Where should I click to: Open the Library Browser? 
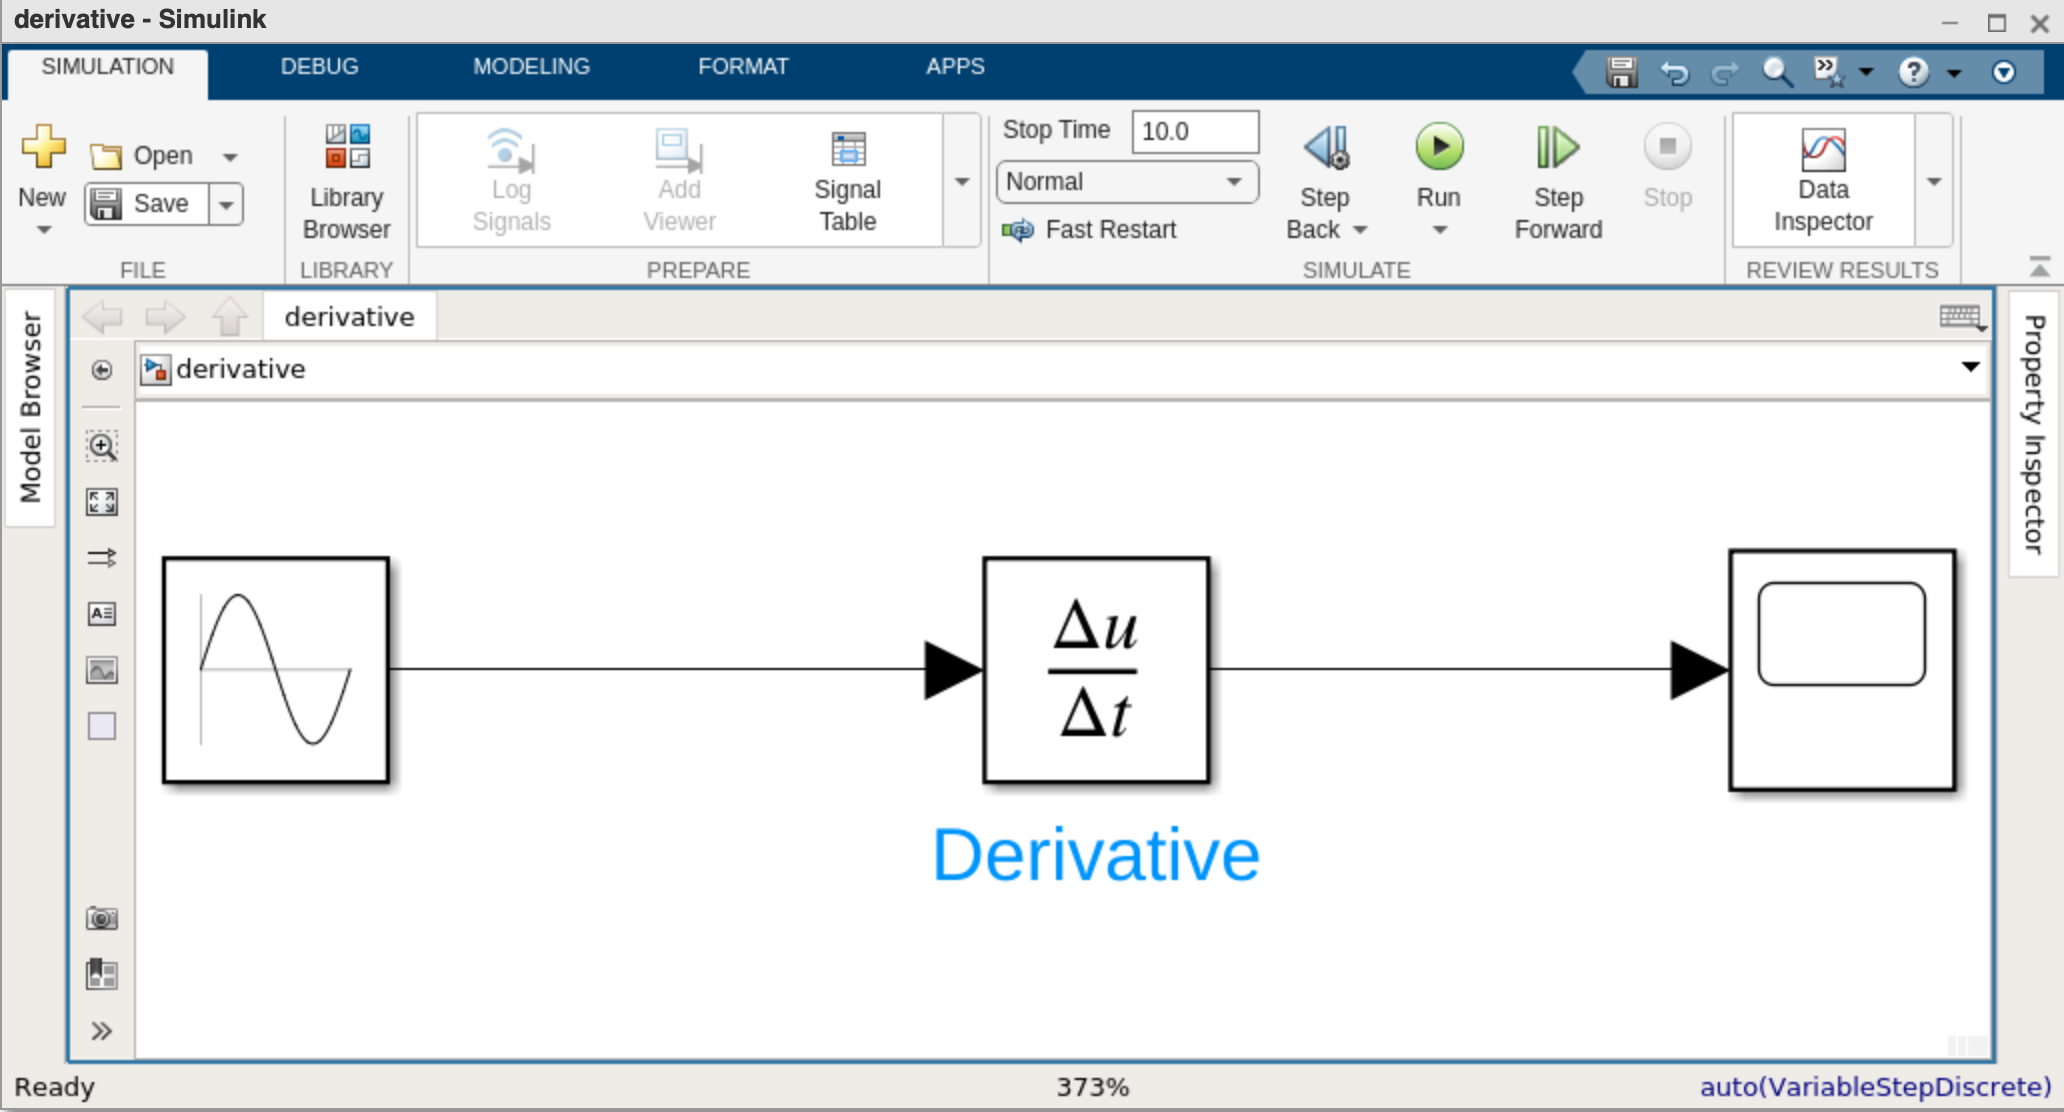tap(346, 180)
